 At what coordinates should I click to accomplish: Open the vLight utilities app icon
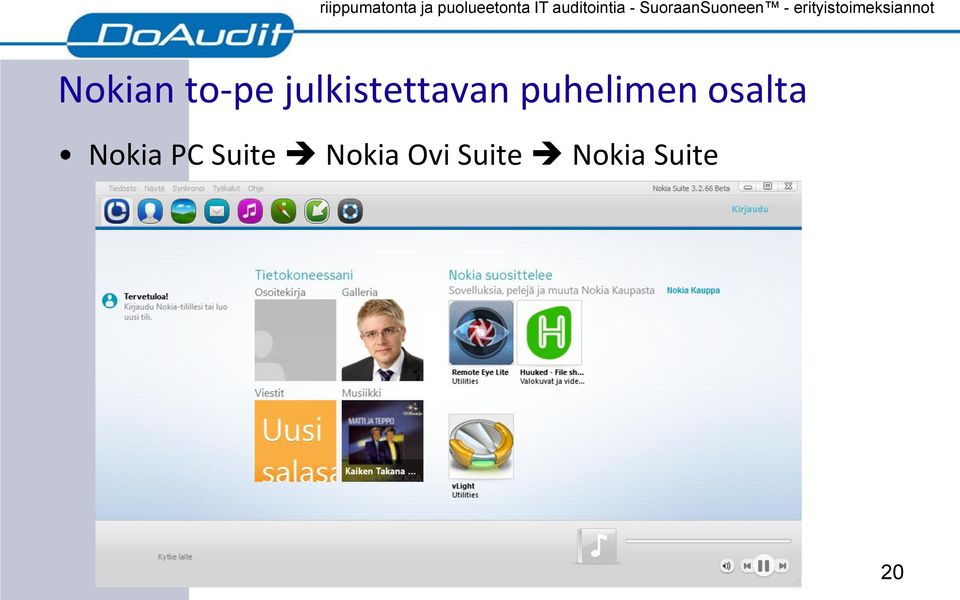[x=481, y=446]
